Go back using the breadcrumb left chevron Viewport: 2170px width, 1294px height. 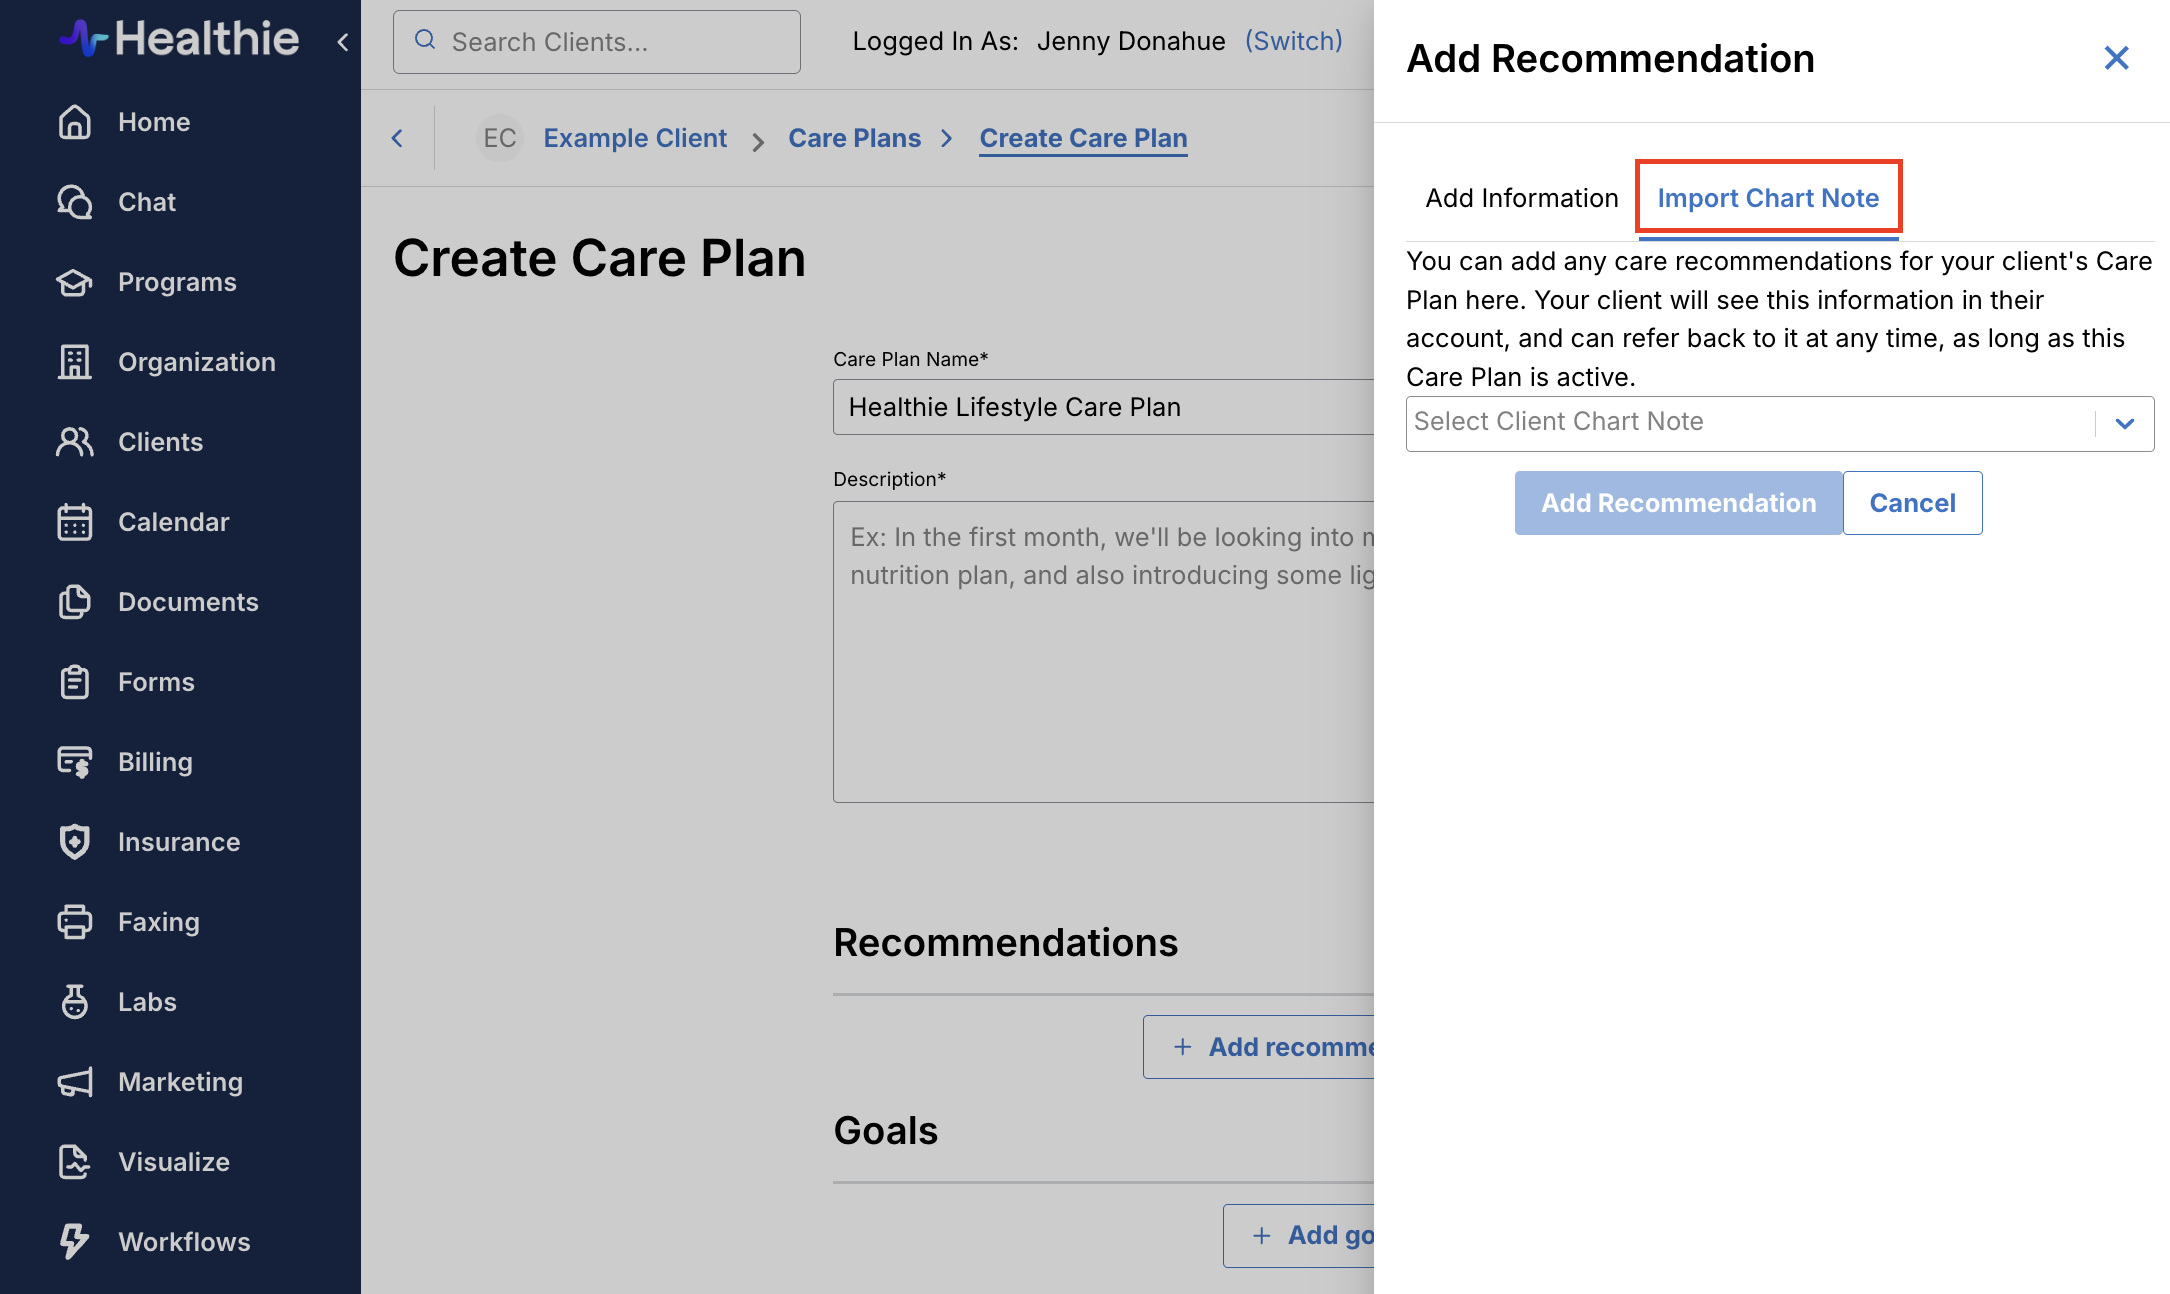pos(397,138)
